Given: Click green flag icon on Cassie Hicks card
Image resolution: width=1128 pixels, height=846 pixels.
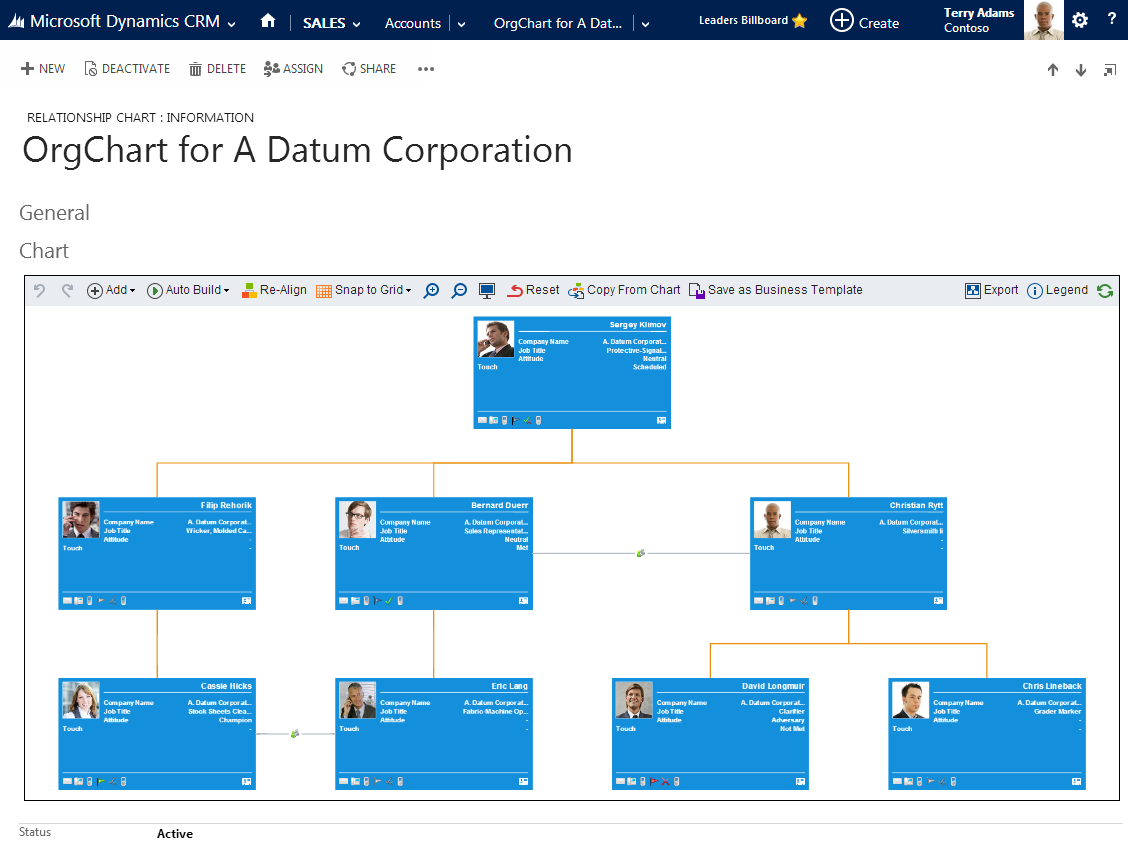Looking at the screenshot, I should click(x=101, y=781).
